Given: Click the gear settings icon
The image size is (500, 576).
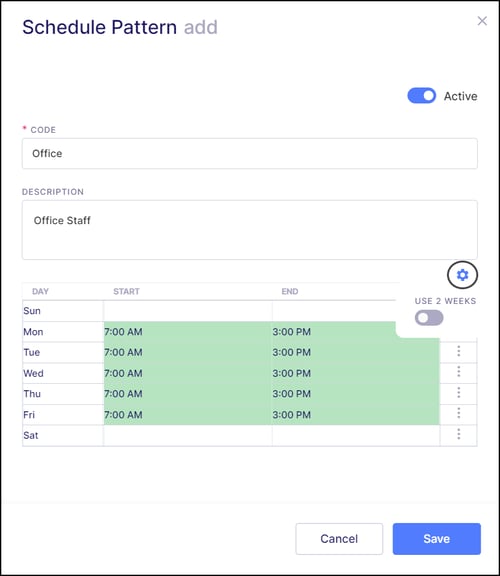Looking at the screenshot, I should 462,275.
